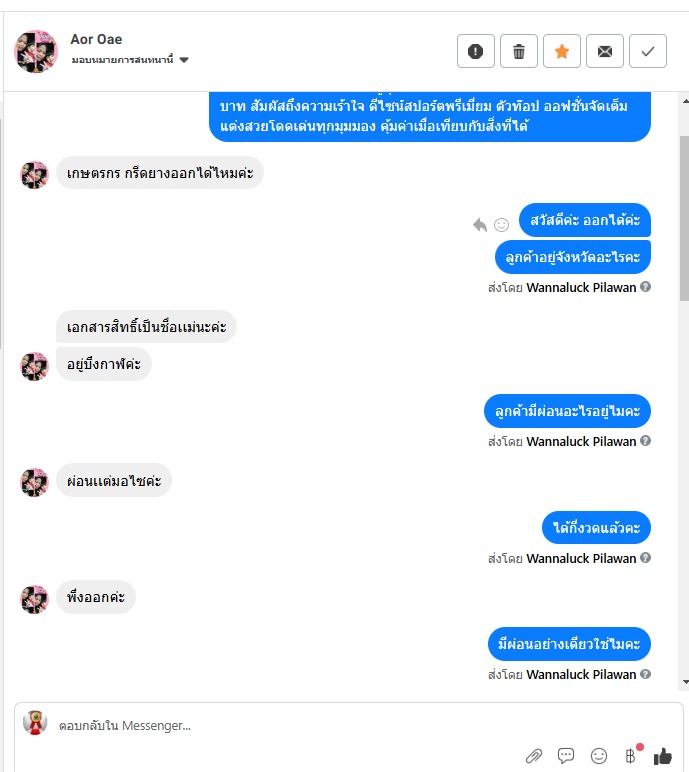Attach a file with paperclip icon
This screenshot has width=689, height=772.
534,755
